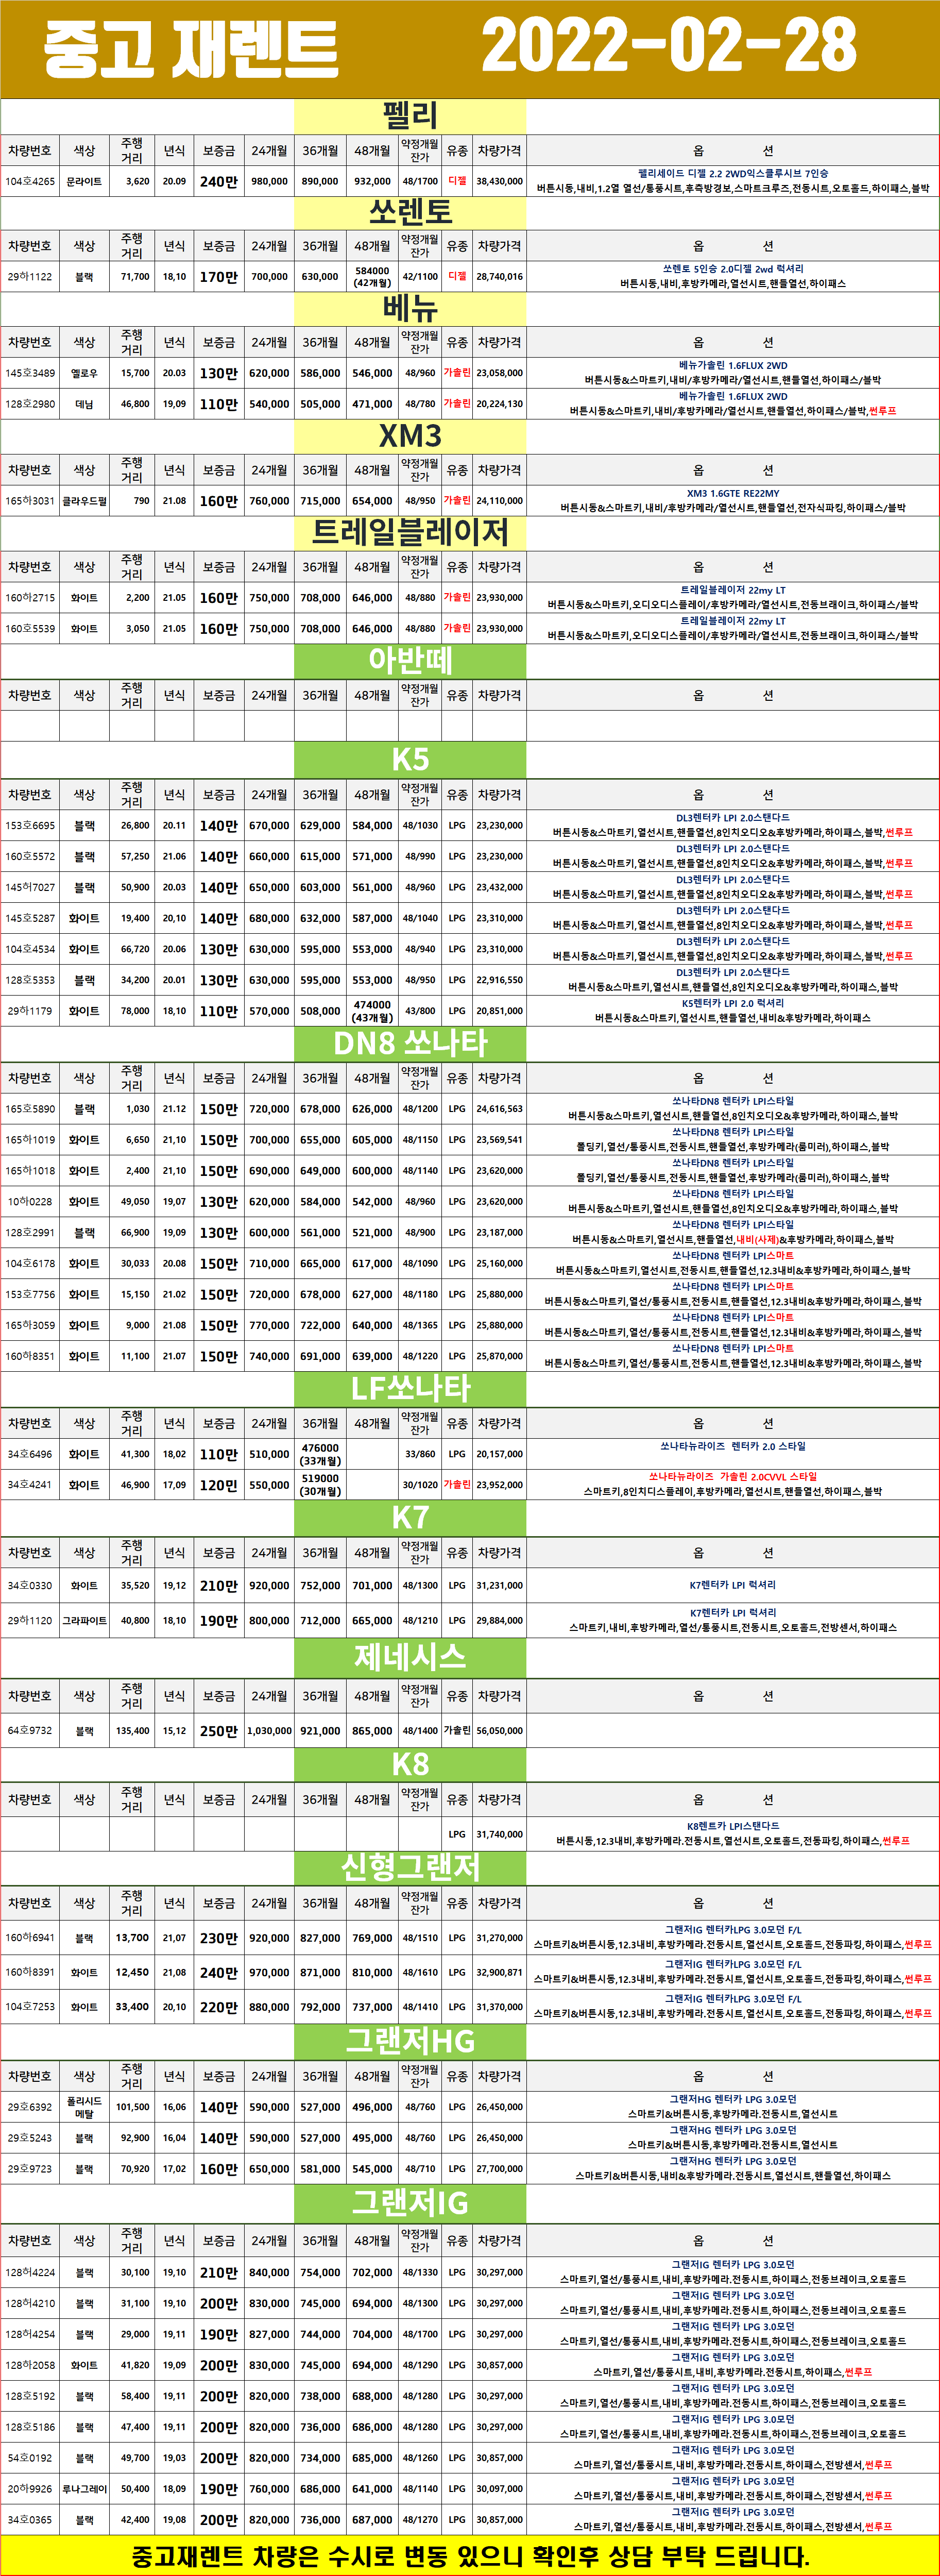Click vehicle number 20하9926
Viewport: 940px width, 2576px height.
(x=30, y=2489)
